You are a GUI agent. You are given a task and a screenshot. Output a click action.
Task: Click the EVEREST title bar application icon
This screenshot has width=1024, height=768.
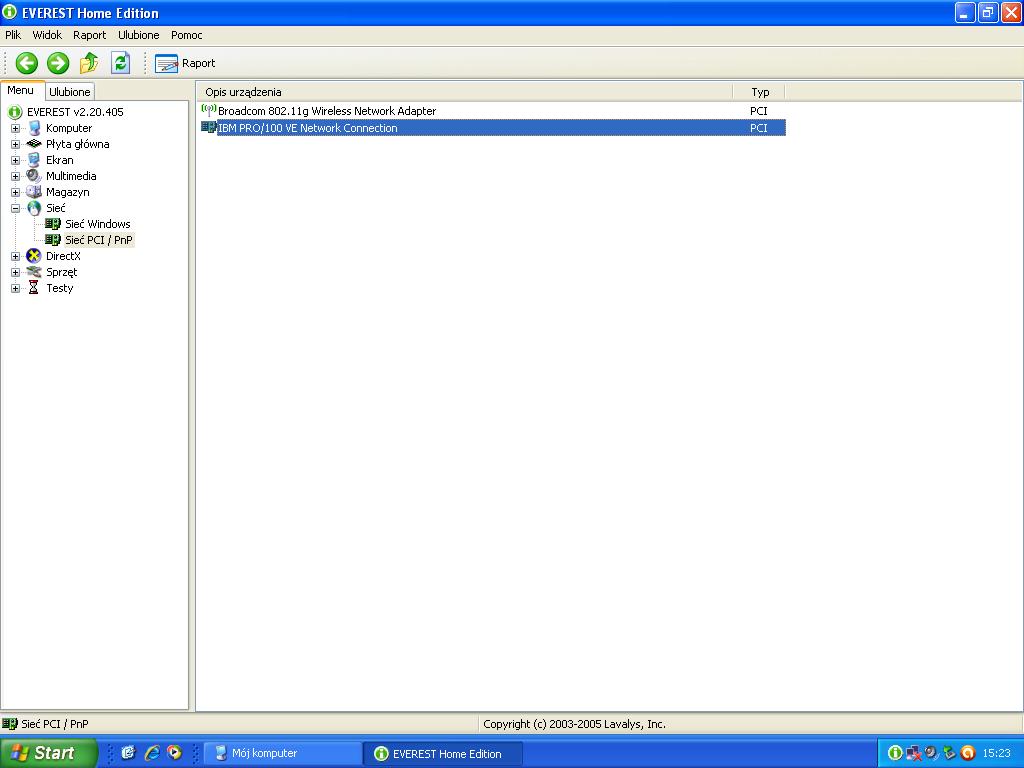point(9,12)
